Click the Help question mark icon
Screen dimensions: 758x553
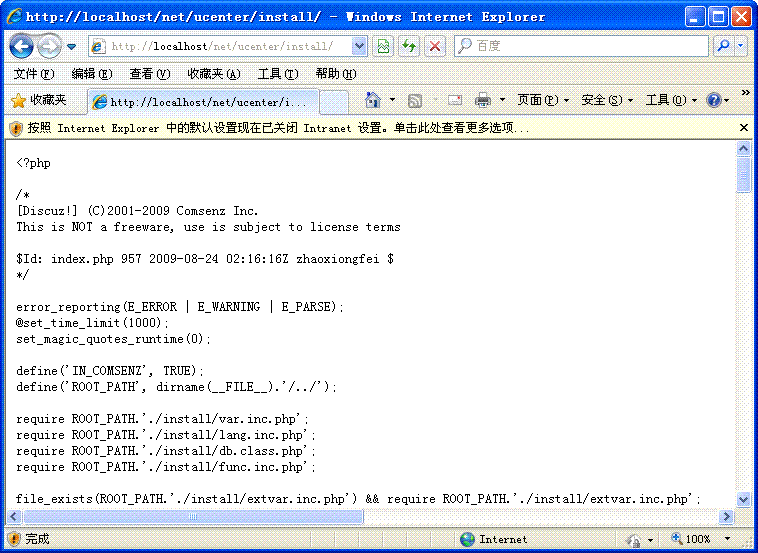(x=714, y=100)
